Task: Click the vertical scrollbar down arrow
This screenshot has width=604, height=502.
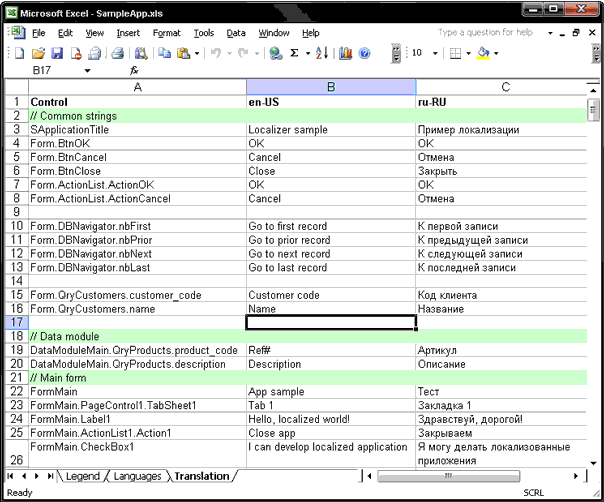Action: point(593,463)
